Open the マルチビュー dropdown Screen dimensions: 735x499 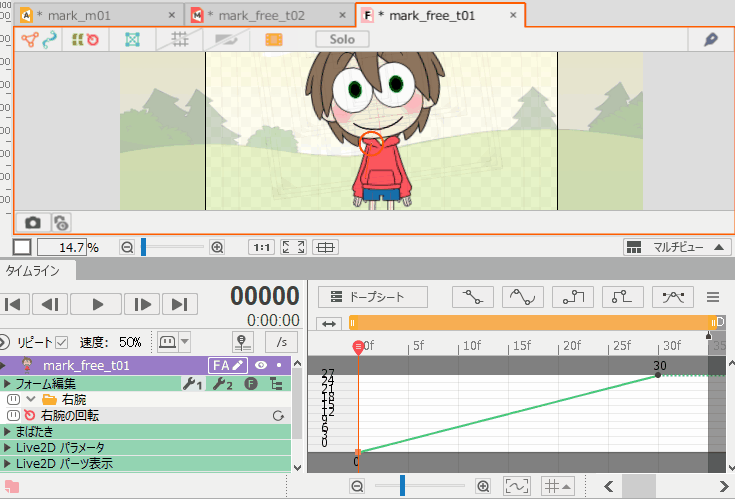[x=676, y=247]
